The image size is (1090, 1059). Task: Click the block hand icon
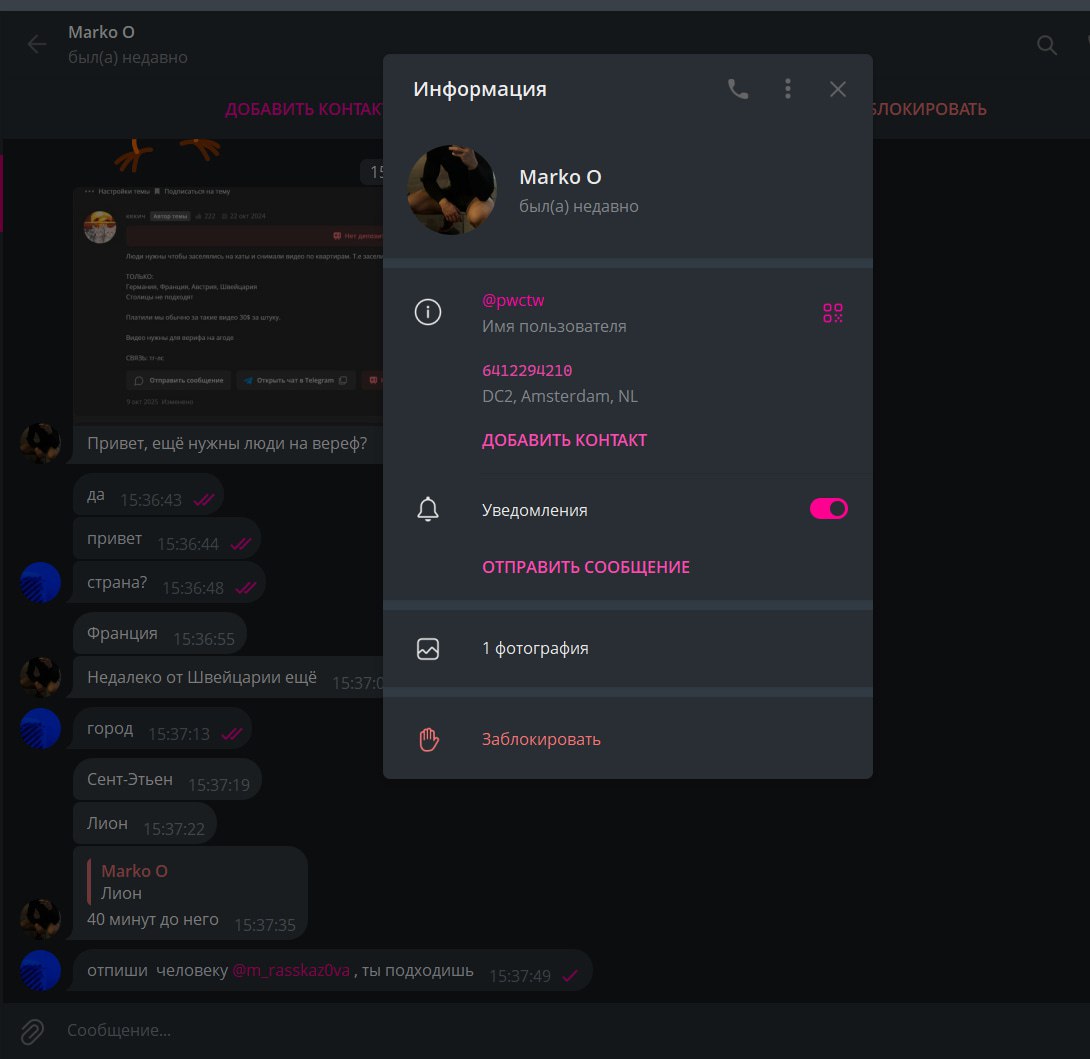428,739
